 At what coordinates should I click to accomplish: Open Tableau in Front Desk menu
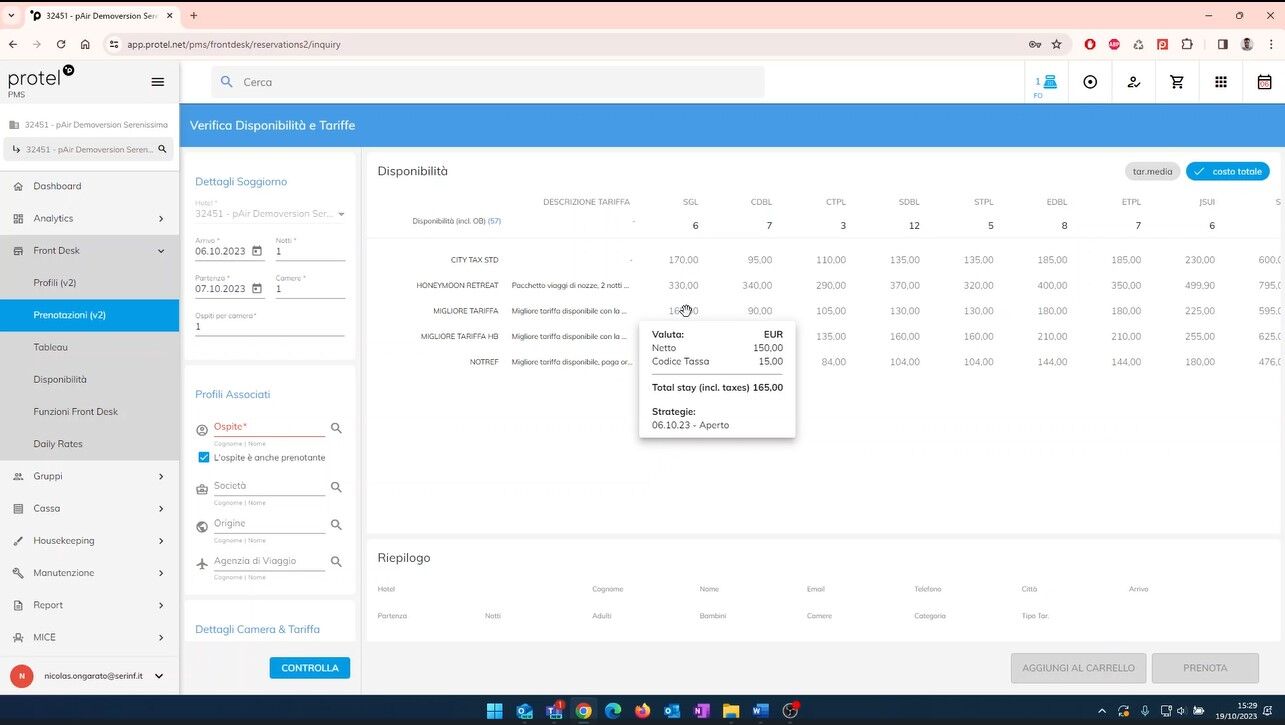click(51, 347)
